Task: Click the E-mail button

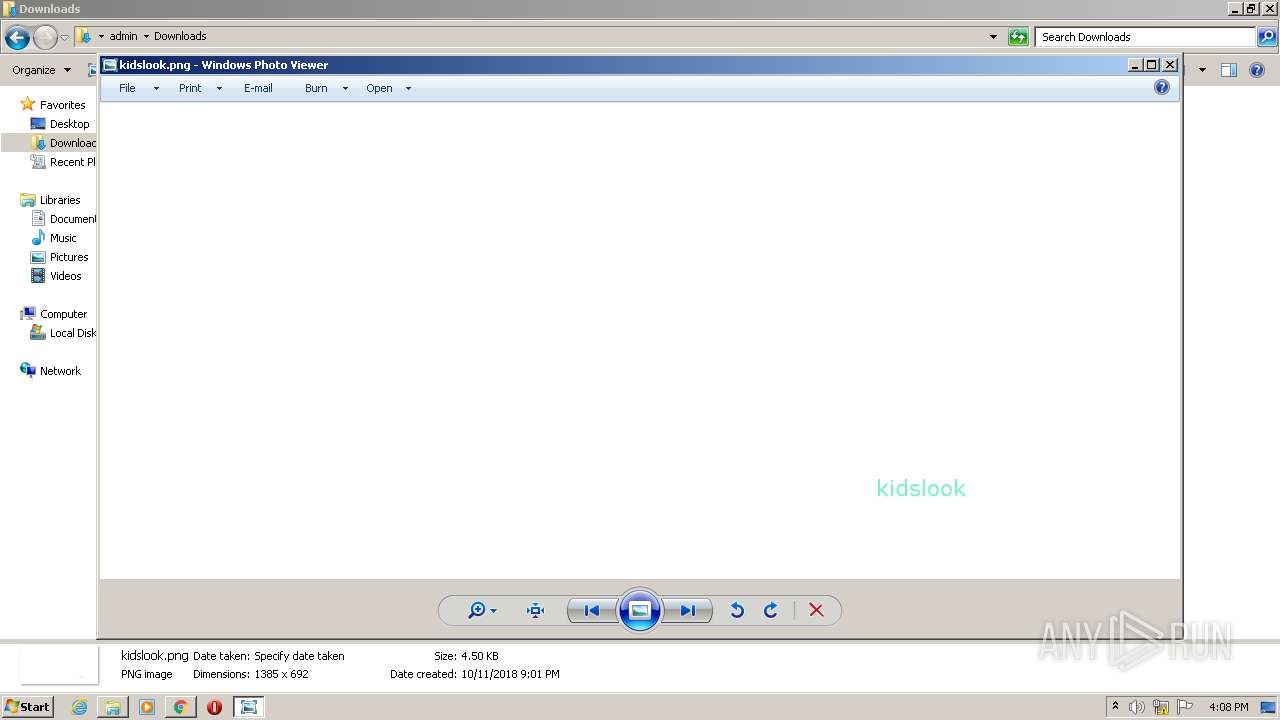Action: pos(258,88)
